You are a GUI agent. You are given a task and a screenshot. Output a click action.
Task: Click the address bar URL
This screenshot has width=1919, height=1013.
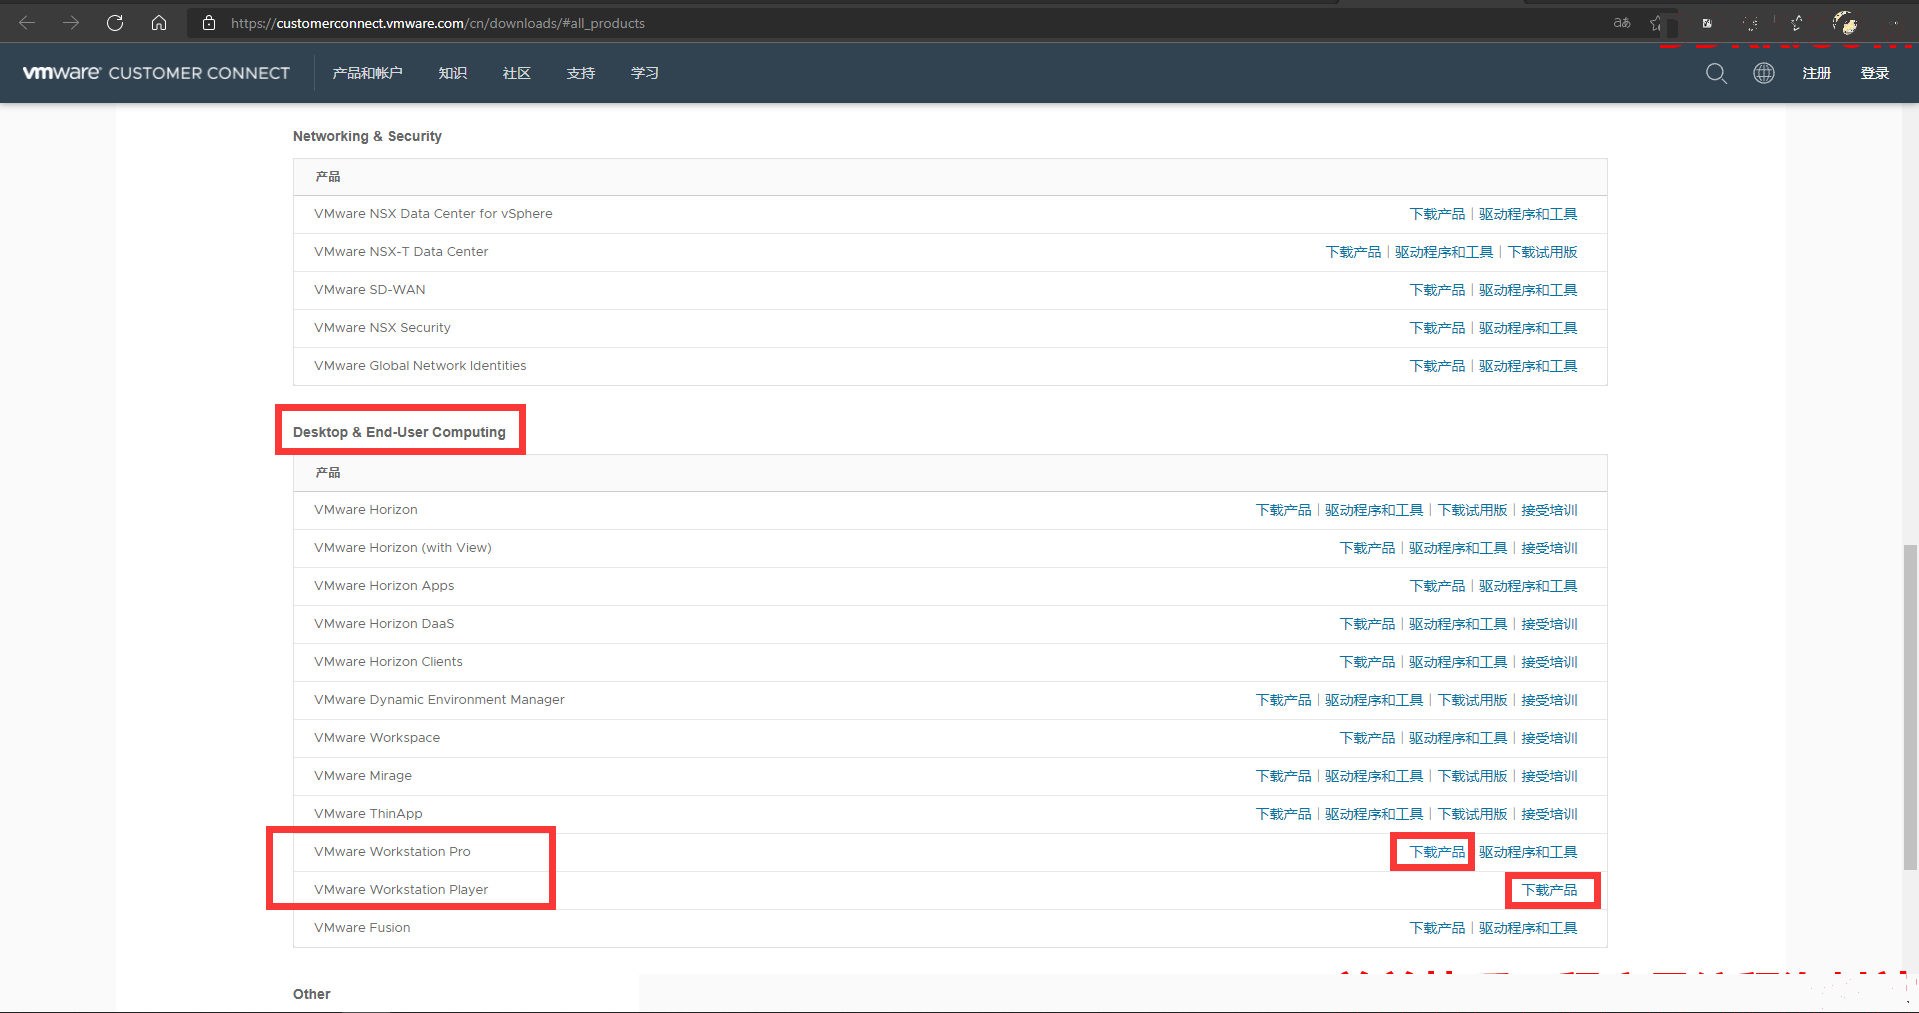pyautogui.click(x=438, y=23)
